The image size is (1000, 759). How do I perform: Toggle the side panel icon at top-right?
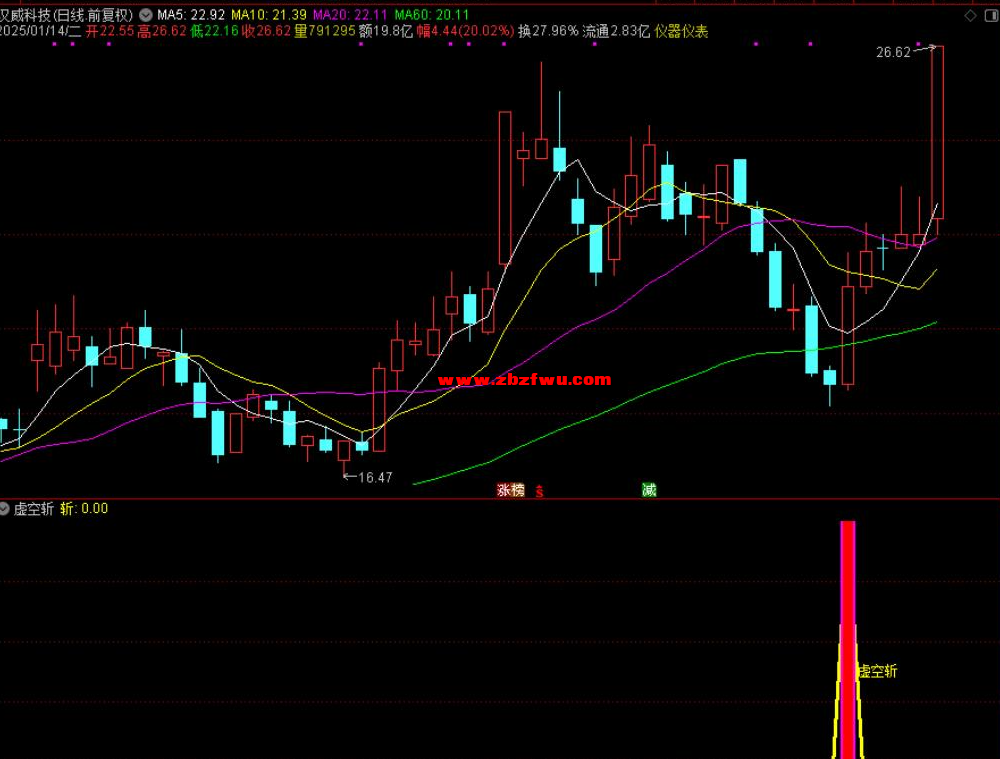tap(992, 16)
